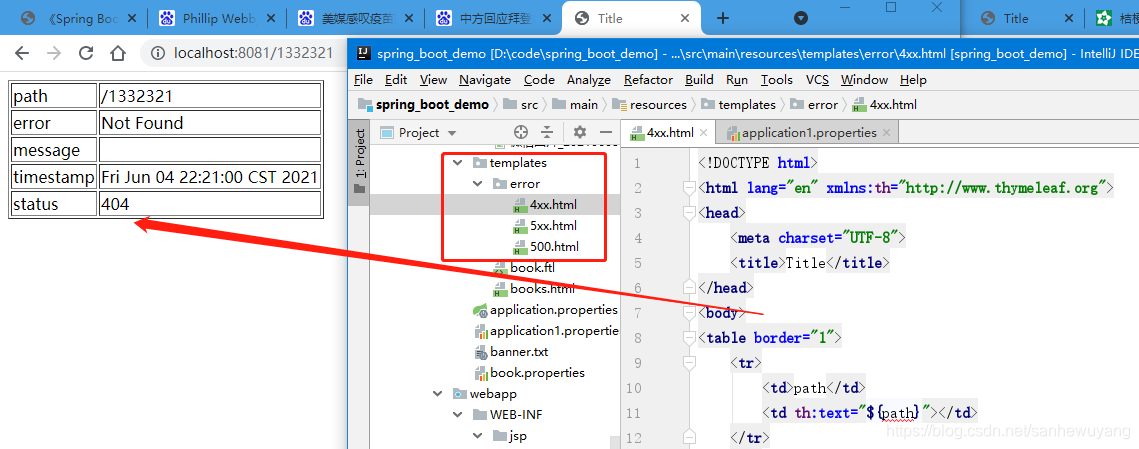Click the locate-opened-file crosshair icon
The width and height of the screenshot is (1139, 449).
[521, 132]
